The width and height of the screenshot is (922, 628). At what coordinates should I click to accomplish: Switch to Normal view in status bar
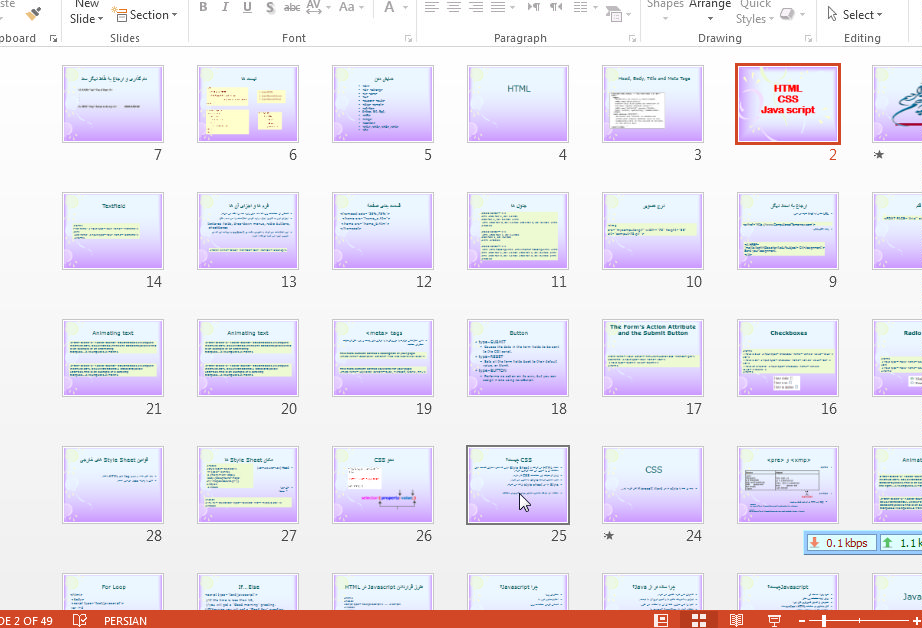point(662,620)
